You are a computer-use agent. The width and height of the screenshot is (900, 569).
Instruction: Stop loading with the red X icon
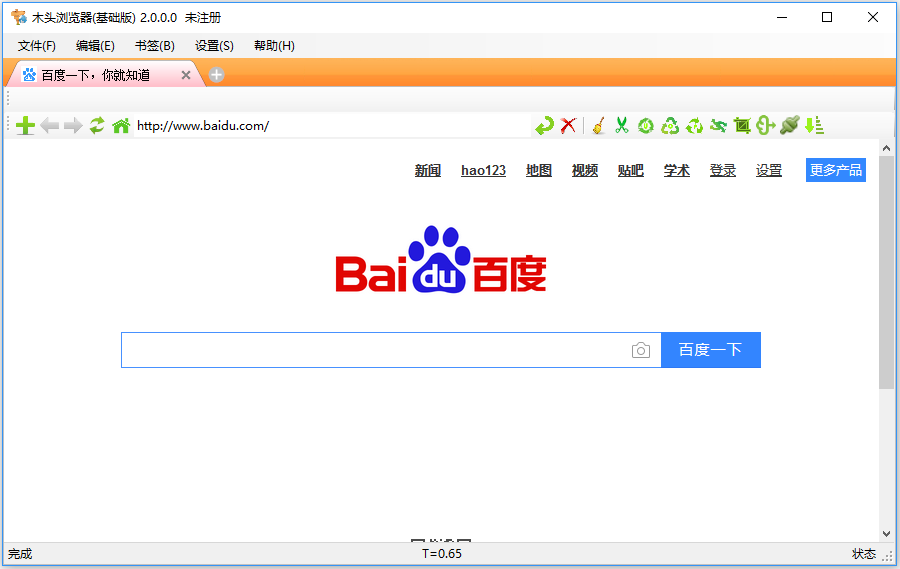568,125
